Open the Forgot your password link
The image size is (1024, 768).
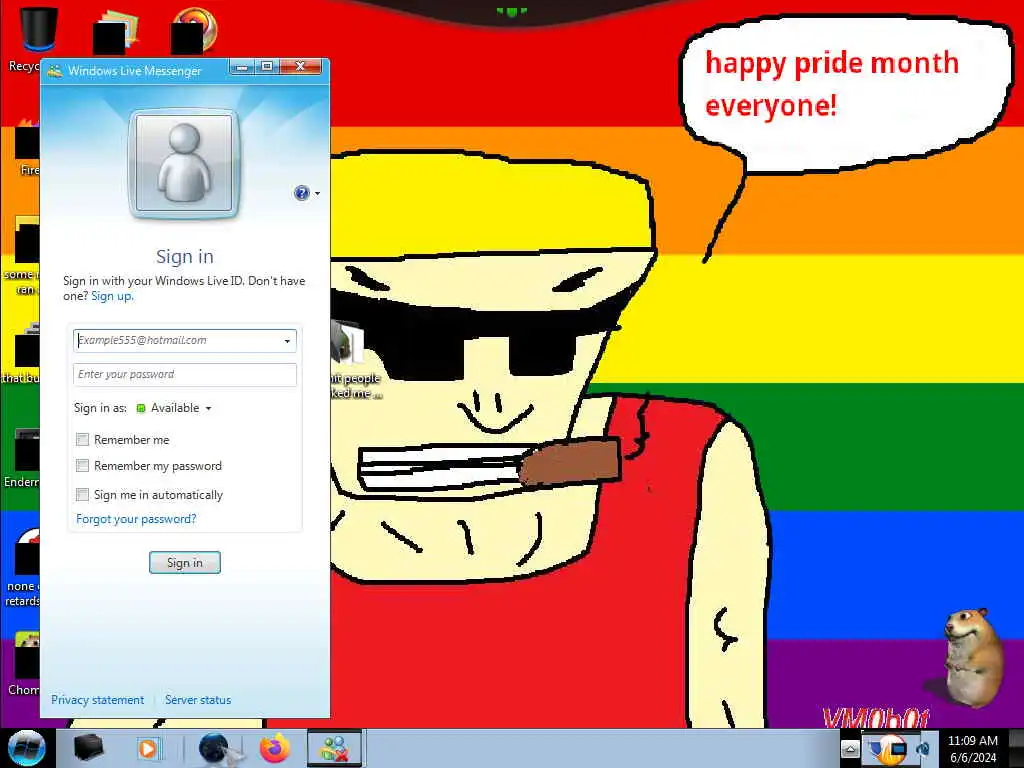pyautogui.click(x=136, y=519)
